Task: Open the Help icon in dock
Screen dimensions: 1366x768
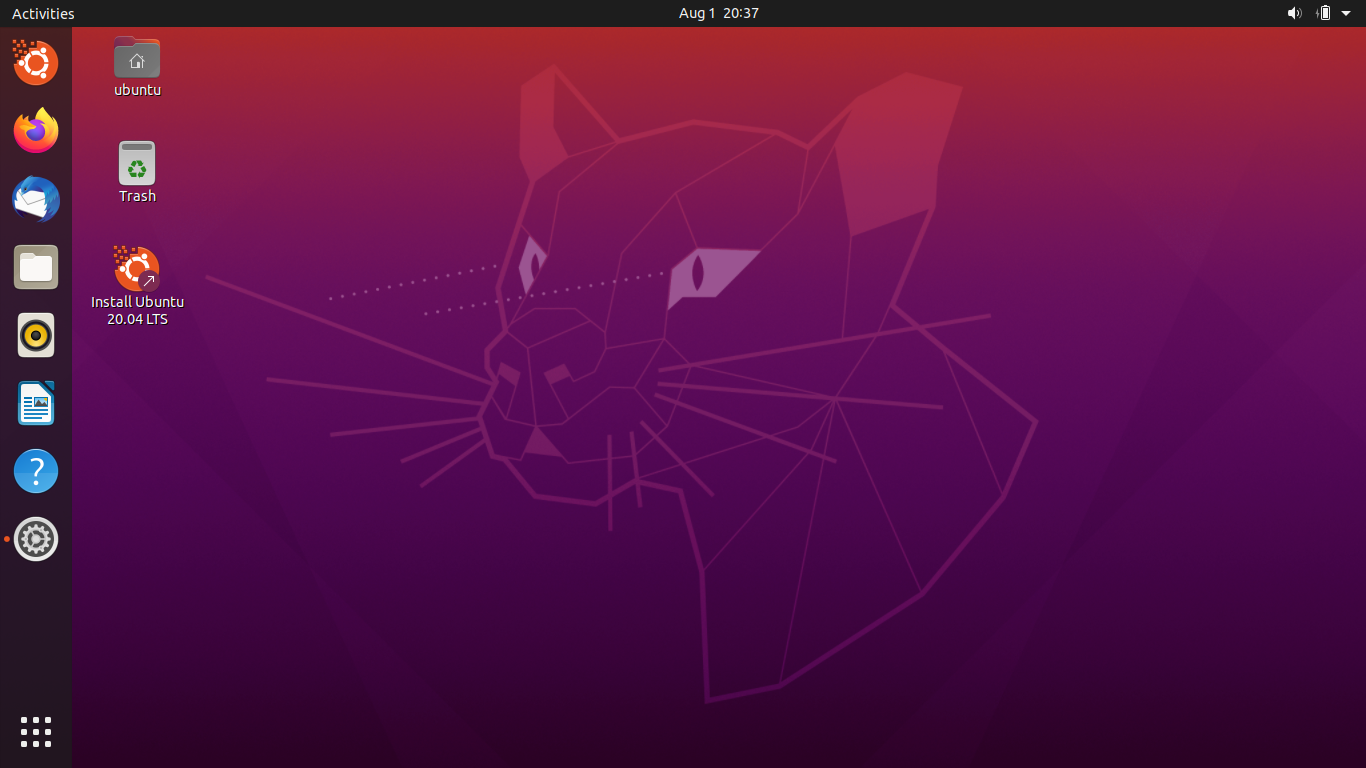Action: (36, 471)
